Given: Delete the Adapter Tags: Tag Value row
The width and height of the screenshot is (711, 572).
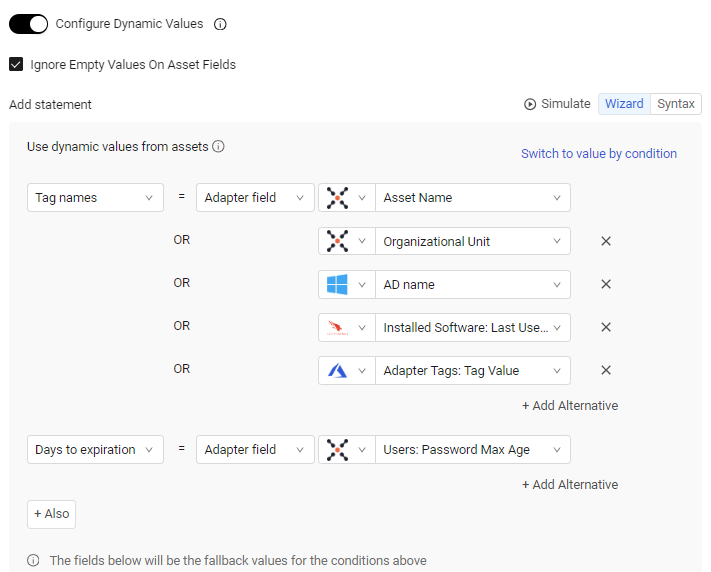Looking at the screenshot, I should (606, 370).
